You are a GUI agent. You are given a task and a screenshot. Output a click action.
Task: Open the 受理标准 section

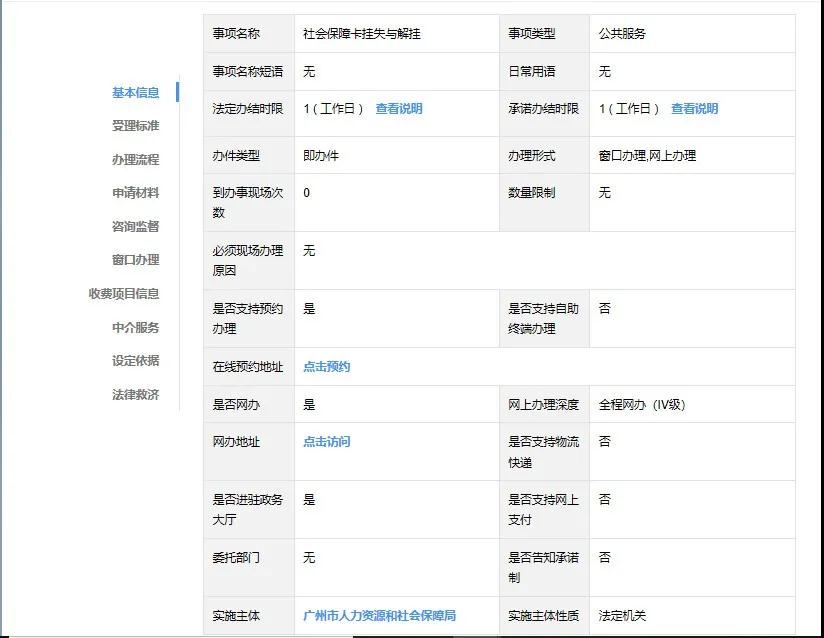(x=136, y=126)
